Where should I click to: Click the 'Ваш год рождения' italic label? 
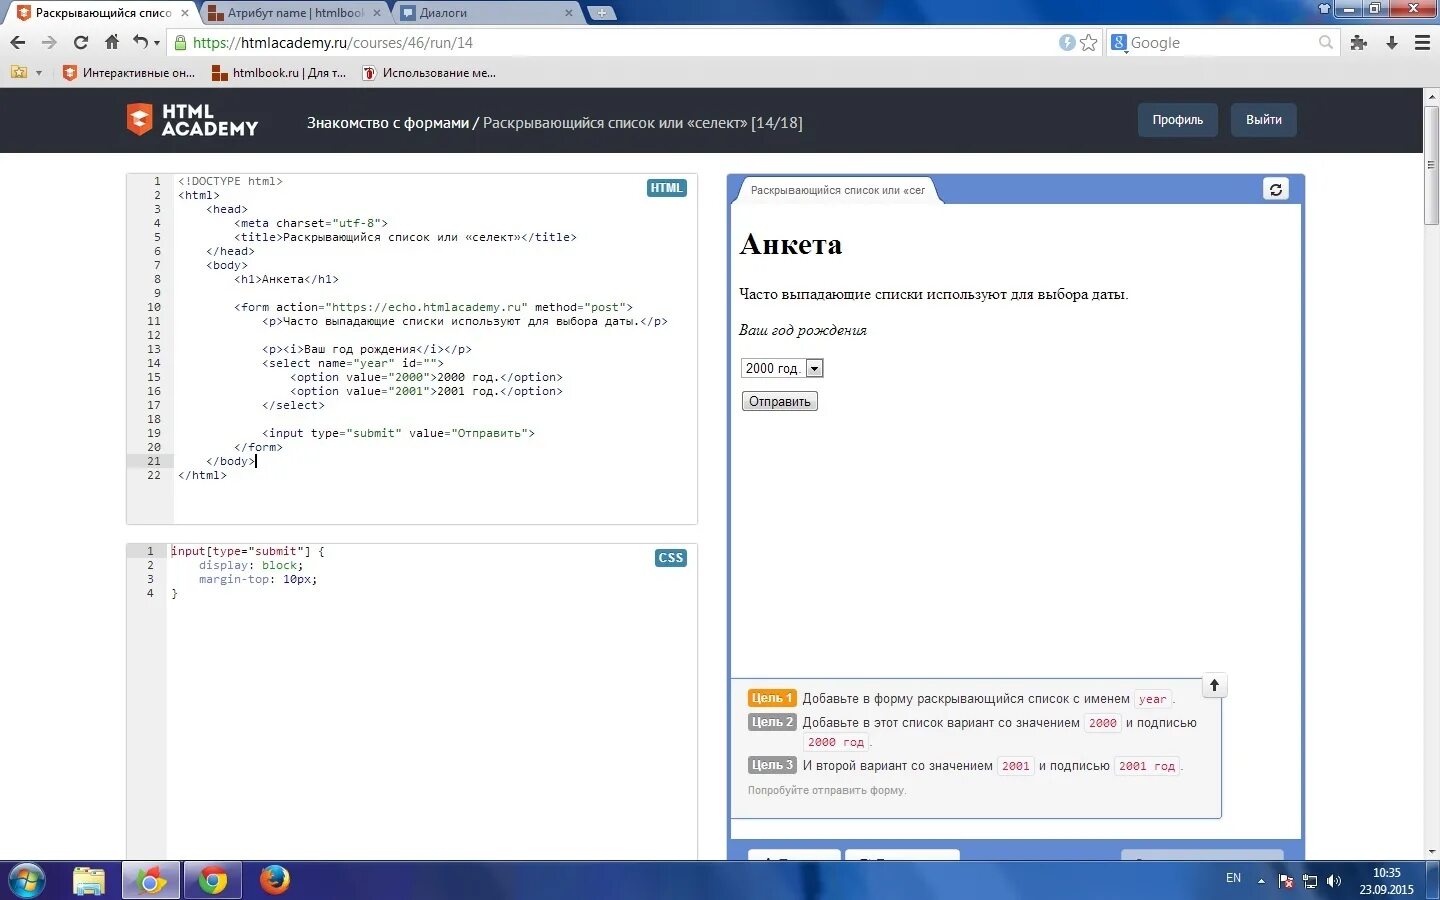(x=803, y=330)
